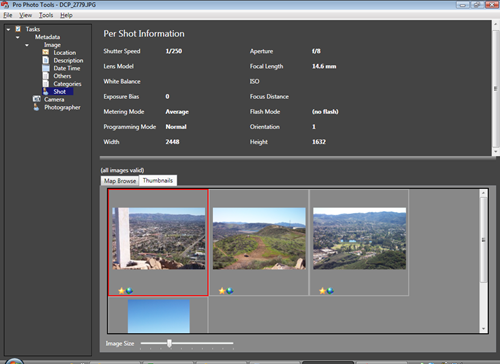
Task: Click the ISO label
Action: click(x=254, y=81)
